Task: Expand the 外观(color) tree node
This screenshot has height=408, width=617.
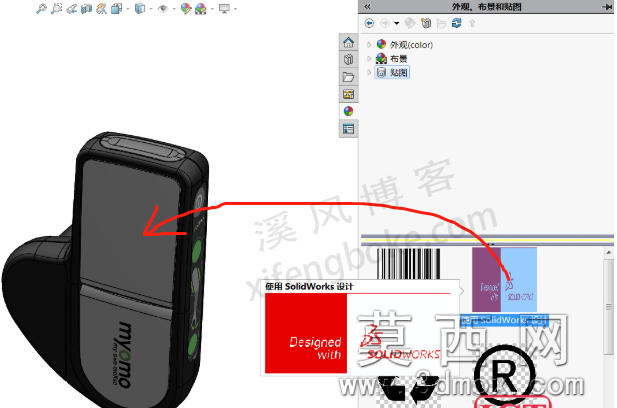Action: 369,45
